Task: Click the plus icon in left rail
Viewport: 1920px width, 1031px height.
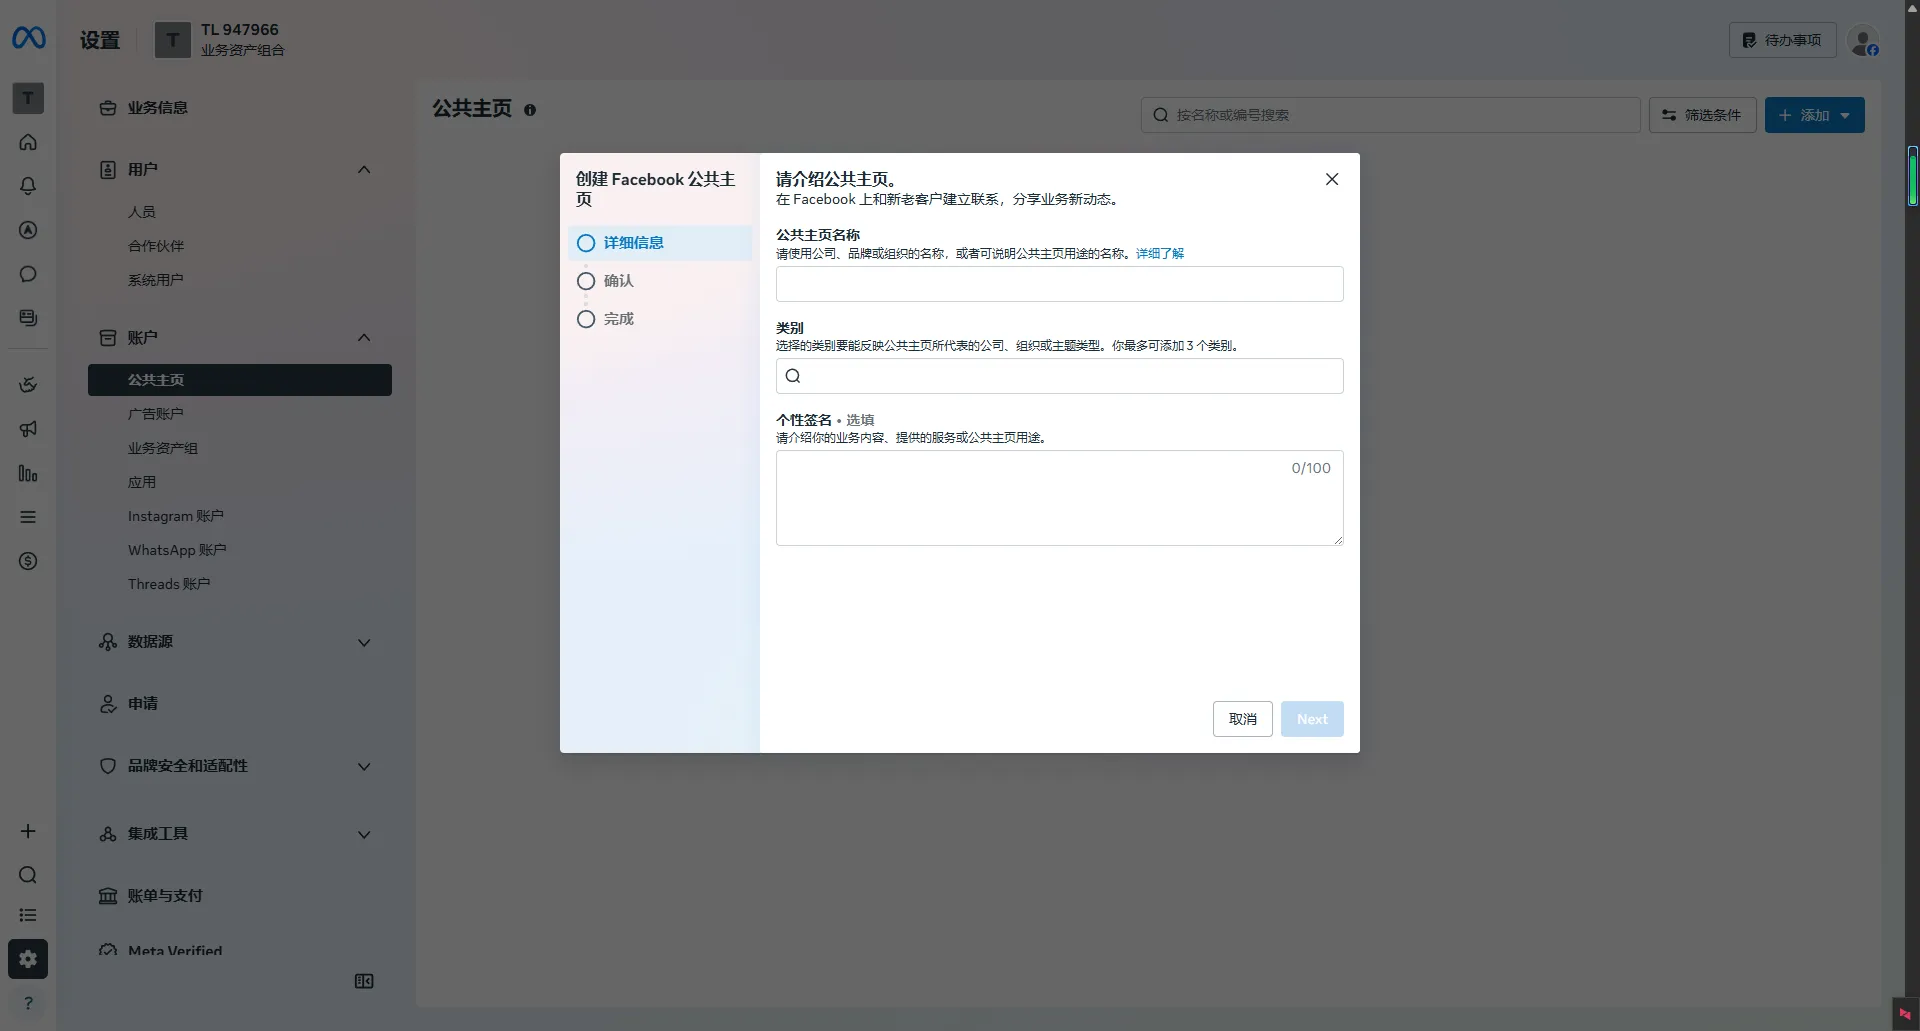Action: tap(28, 831)
